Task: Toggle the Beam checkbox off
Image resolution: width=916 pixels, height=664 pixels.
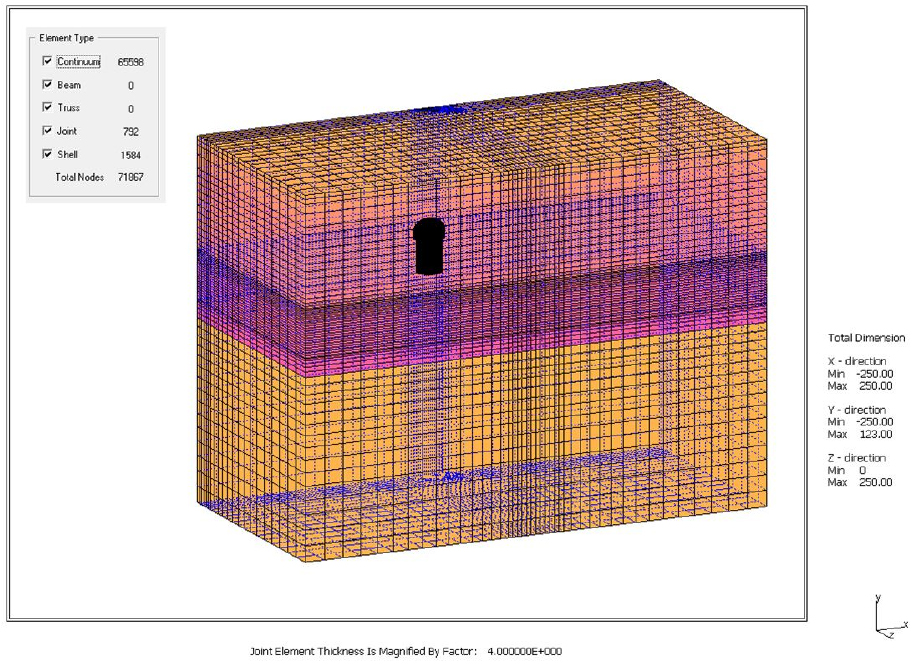Action: click(47, 85)
